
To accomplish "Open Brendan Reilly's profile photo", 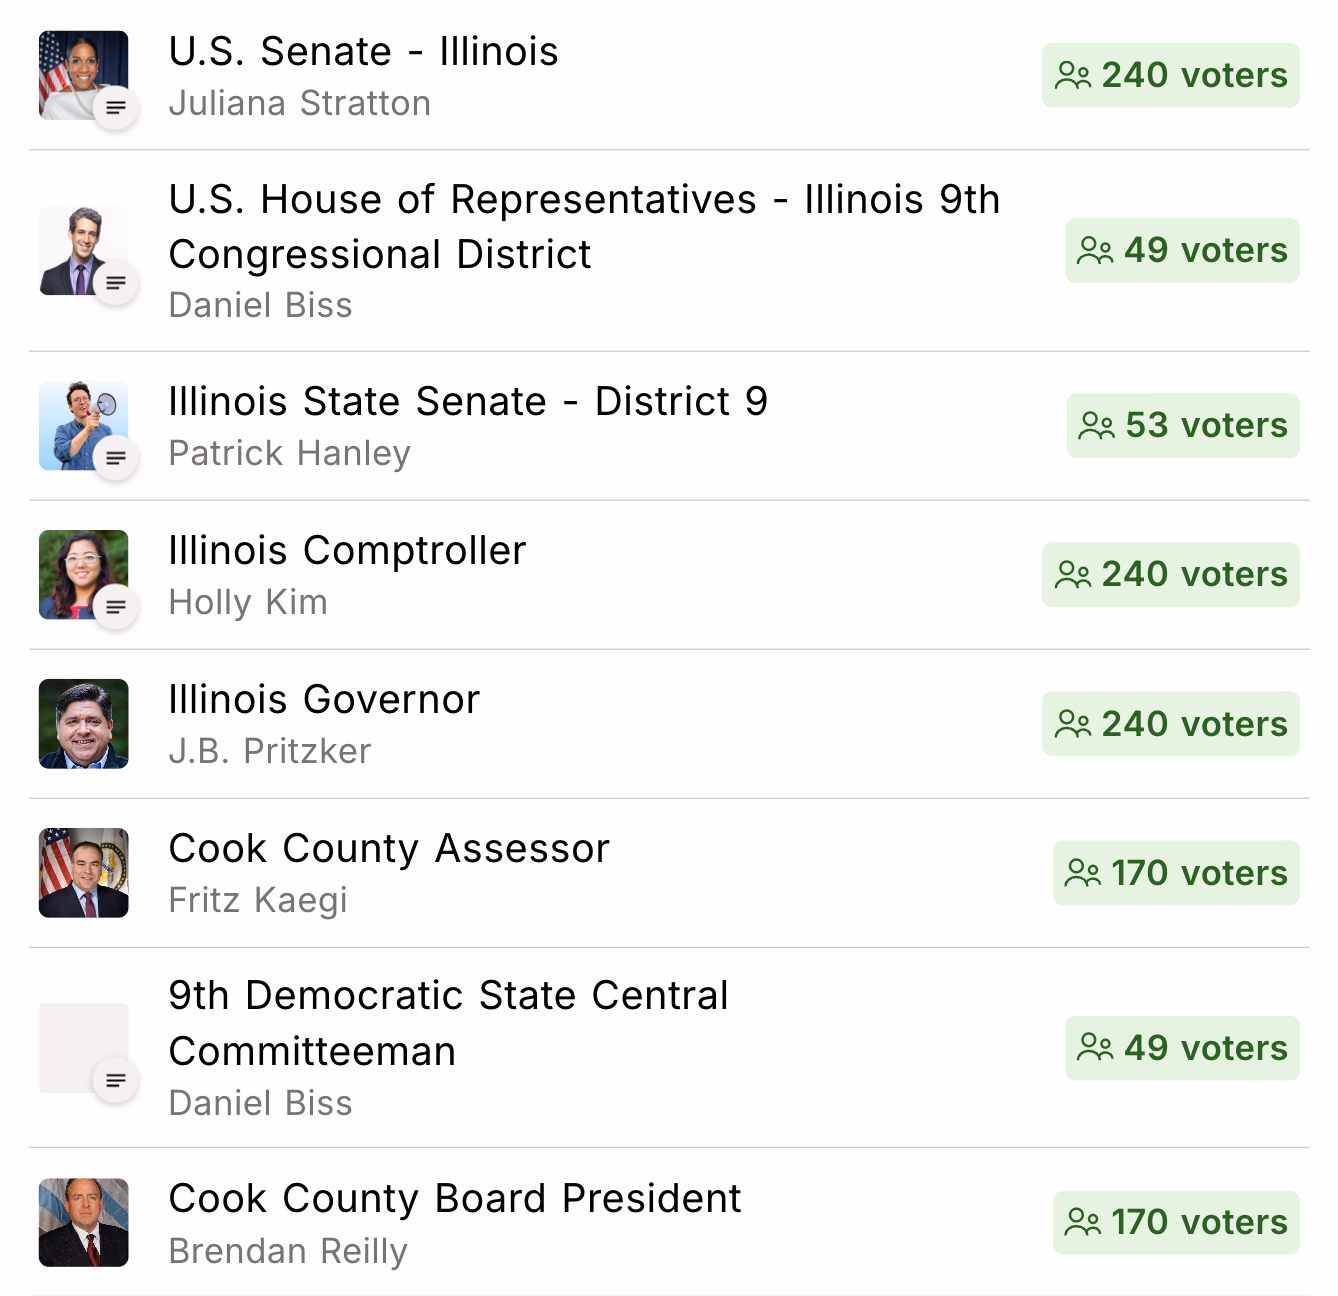I will [x=83, y=1222].
